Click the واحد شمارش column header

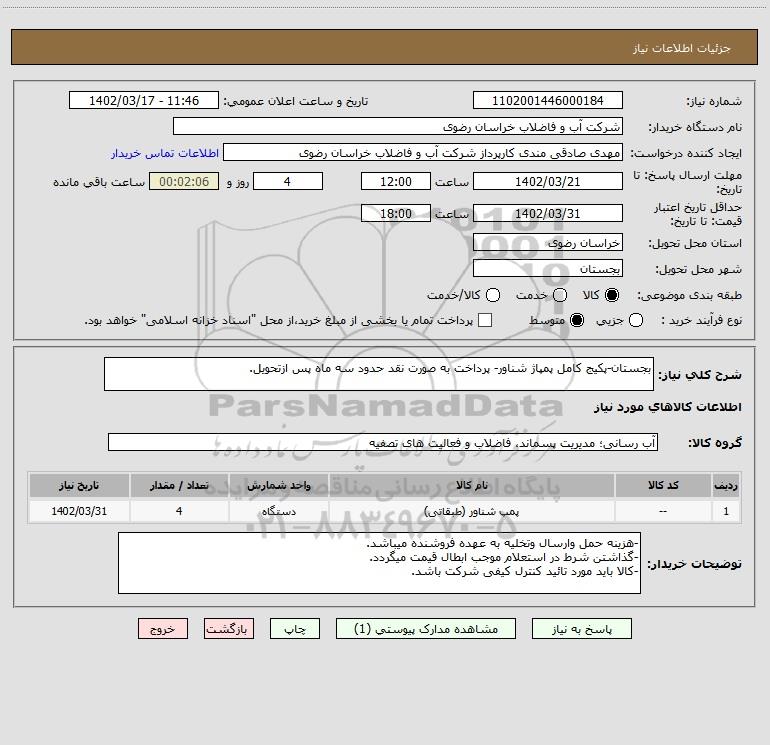[278, 485]
